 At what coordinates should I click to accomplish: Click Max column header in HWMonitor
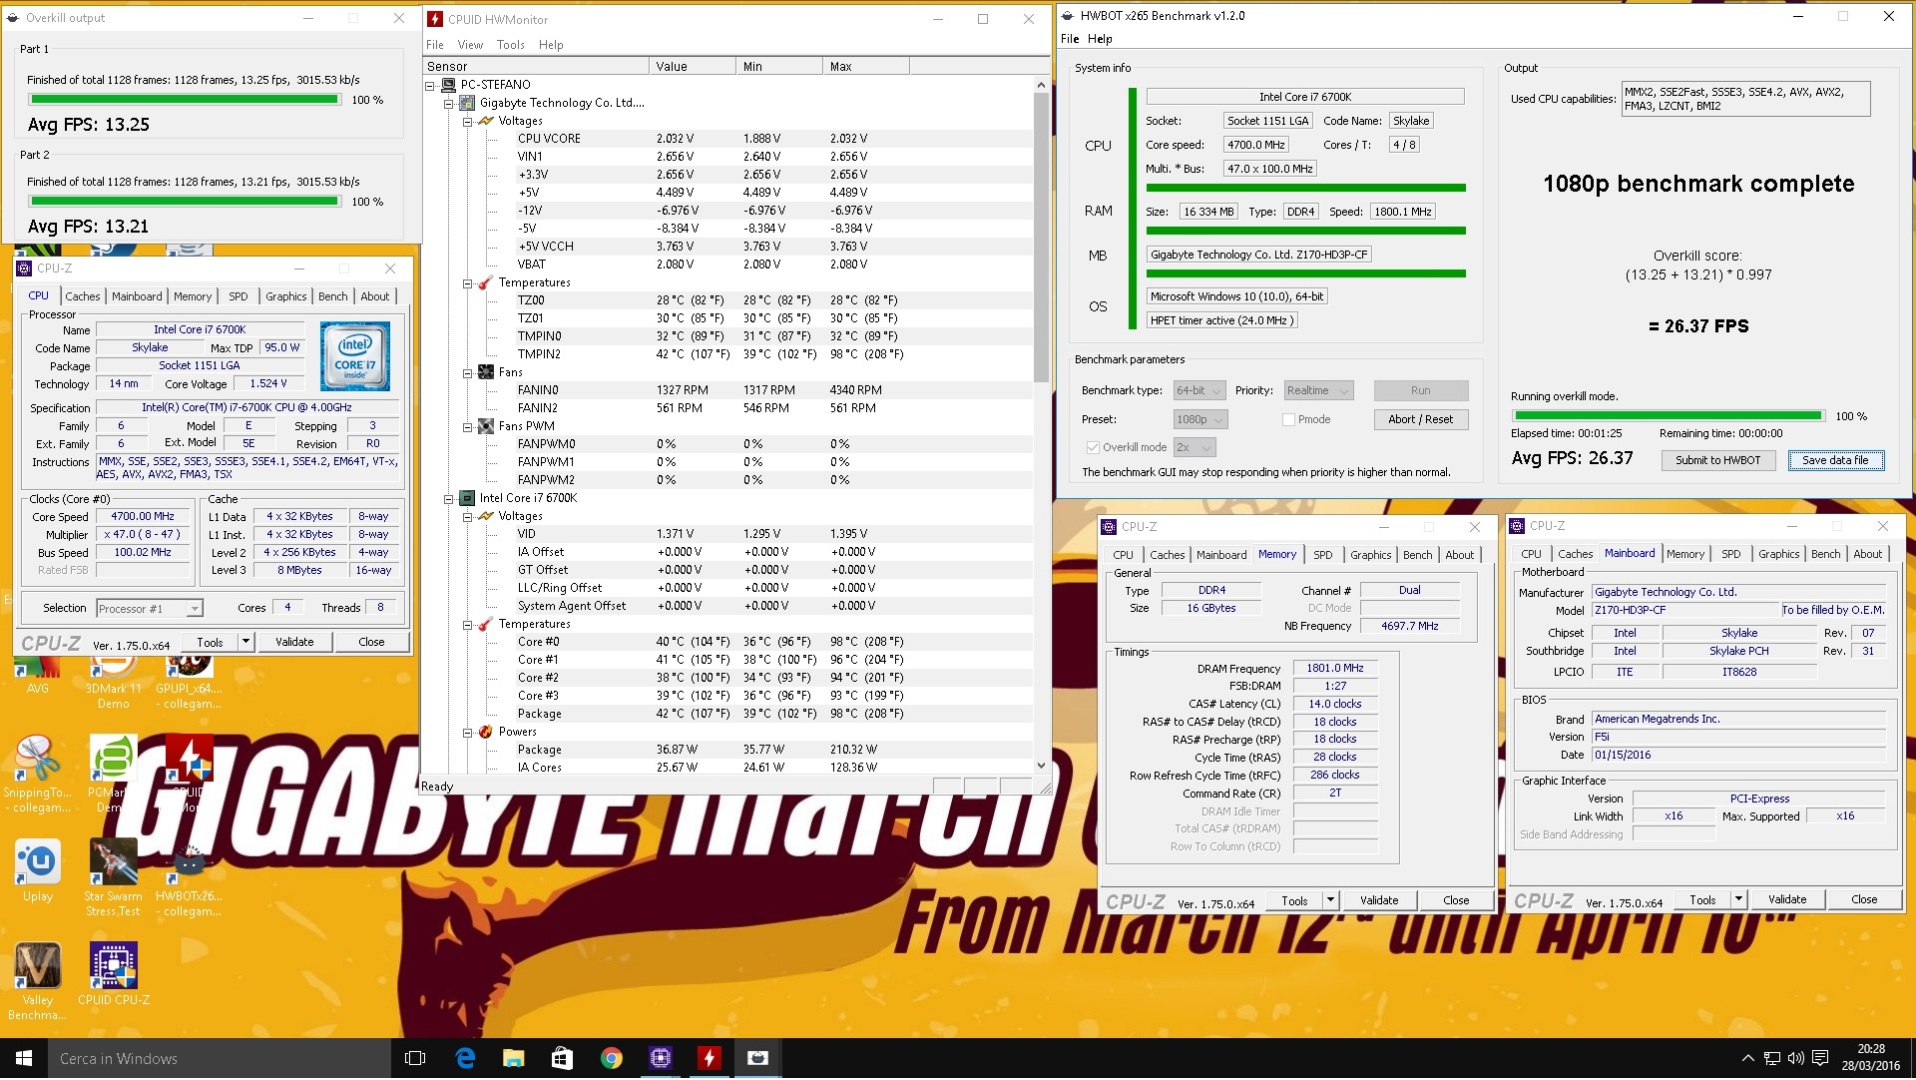point(866,66)
